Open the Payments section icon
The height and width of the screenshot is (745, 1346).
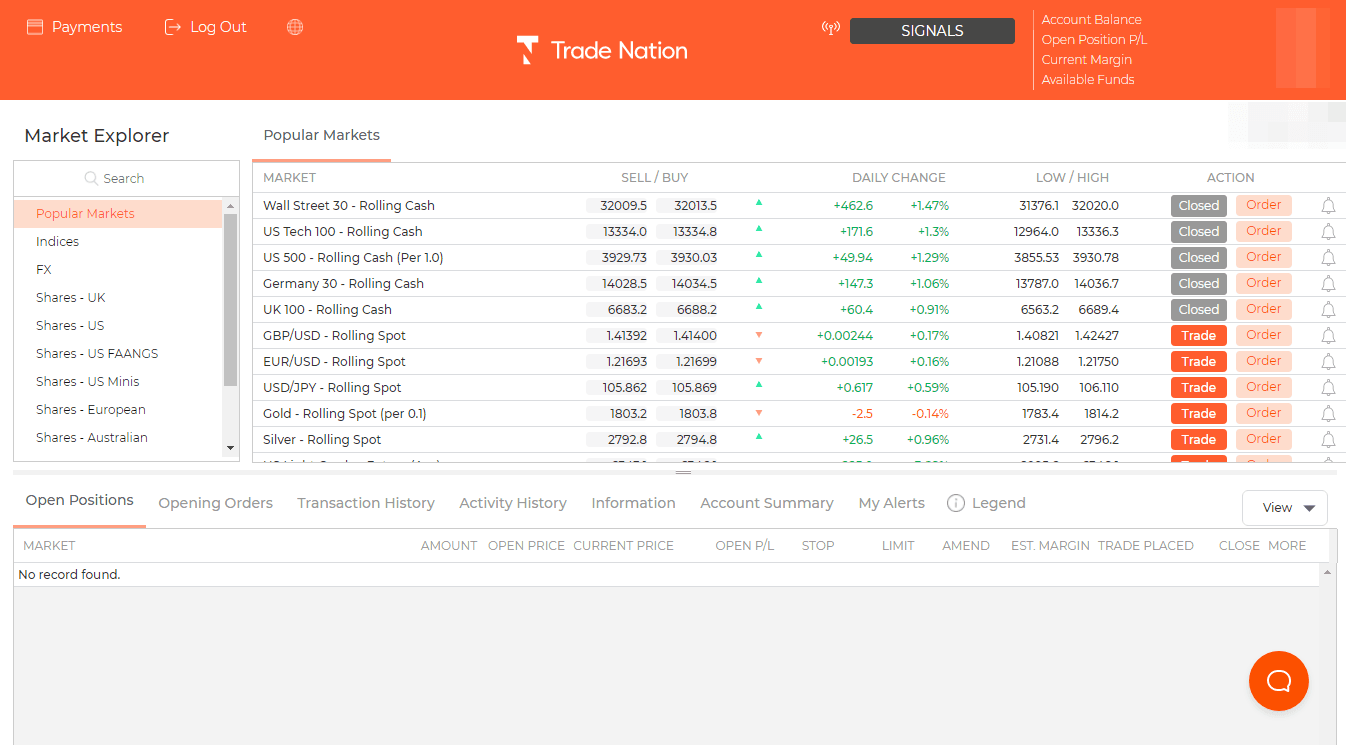37,26
